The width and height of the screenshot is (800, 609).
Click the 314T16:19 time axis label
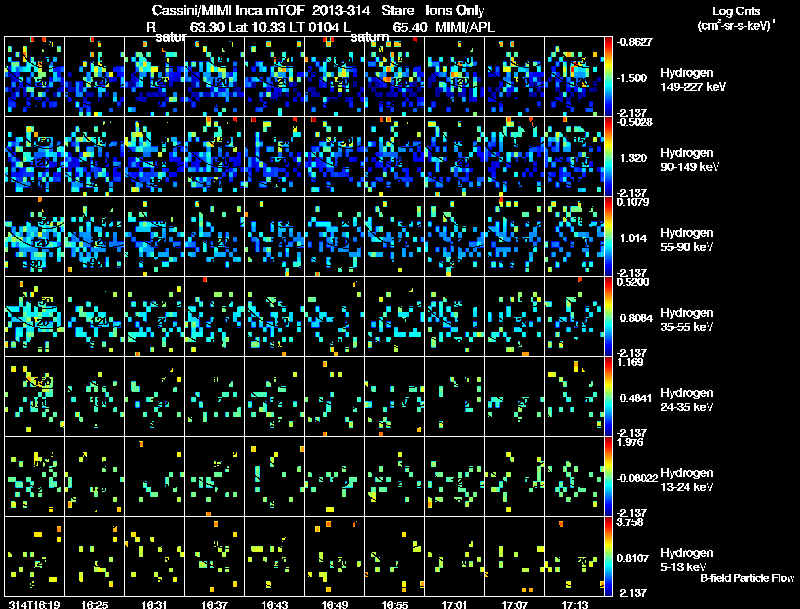pos(34,604)
